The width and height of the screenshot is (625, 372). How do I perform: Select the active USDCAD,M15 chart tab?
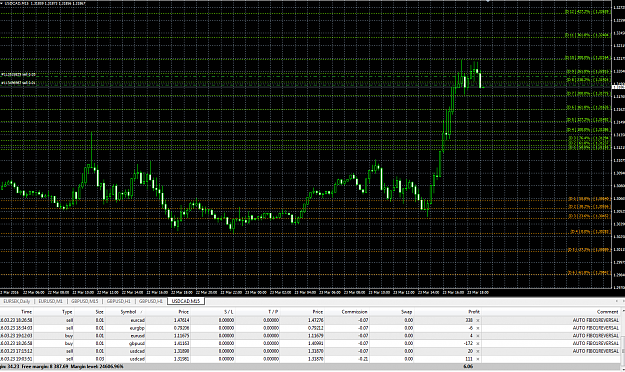click(x=186, y=301)
